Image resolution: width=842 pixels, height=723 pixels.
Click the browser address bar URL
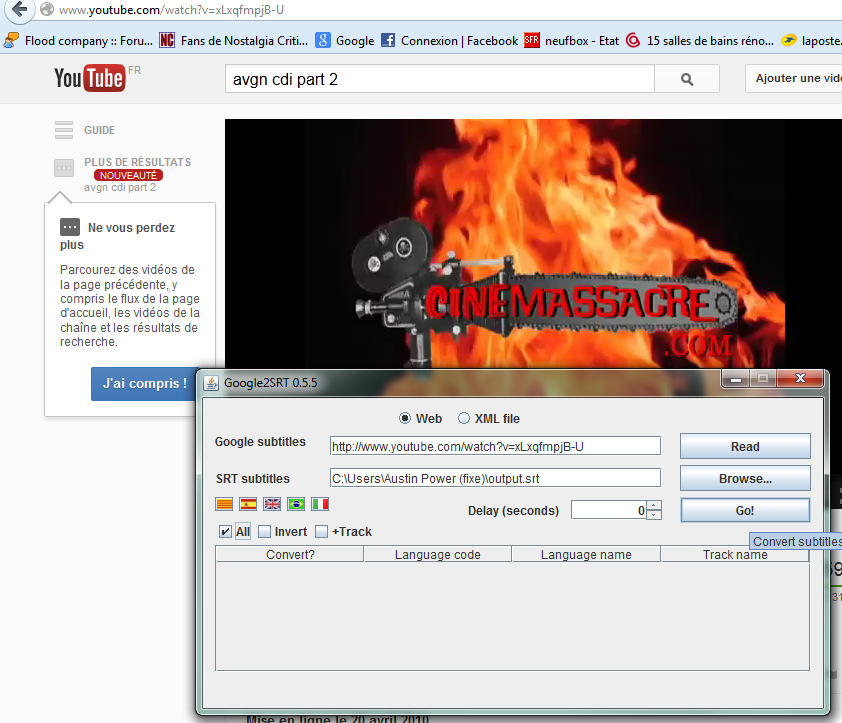click(x=172, y=10)
